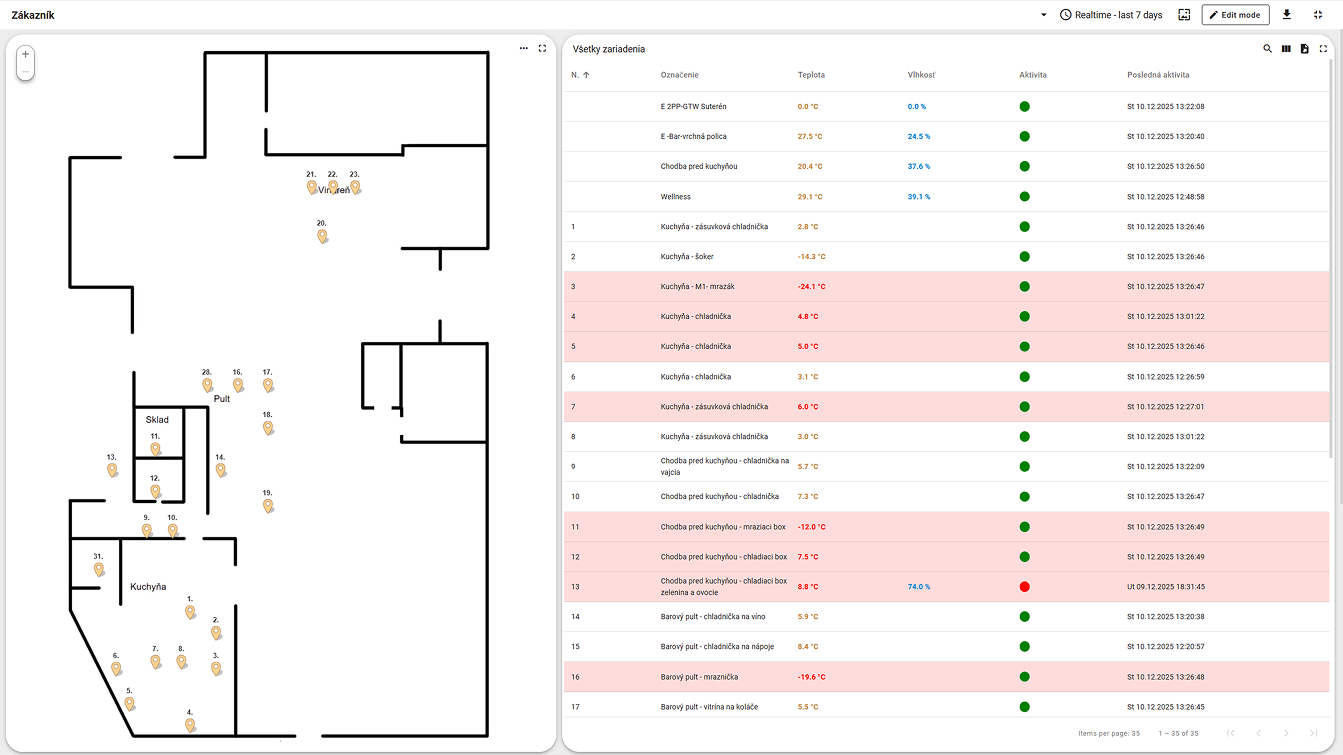Expand the floor plan widget to fullscreen

click(x=543, y=48)
